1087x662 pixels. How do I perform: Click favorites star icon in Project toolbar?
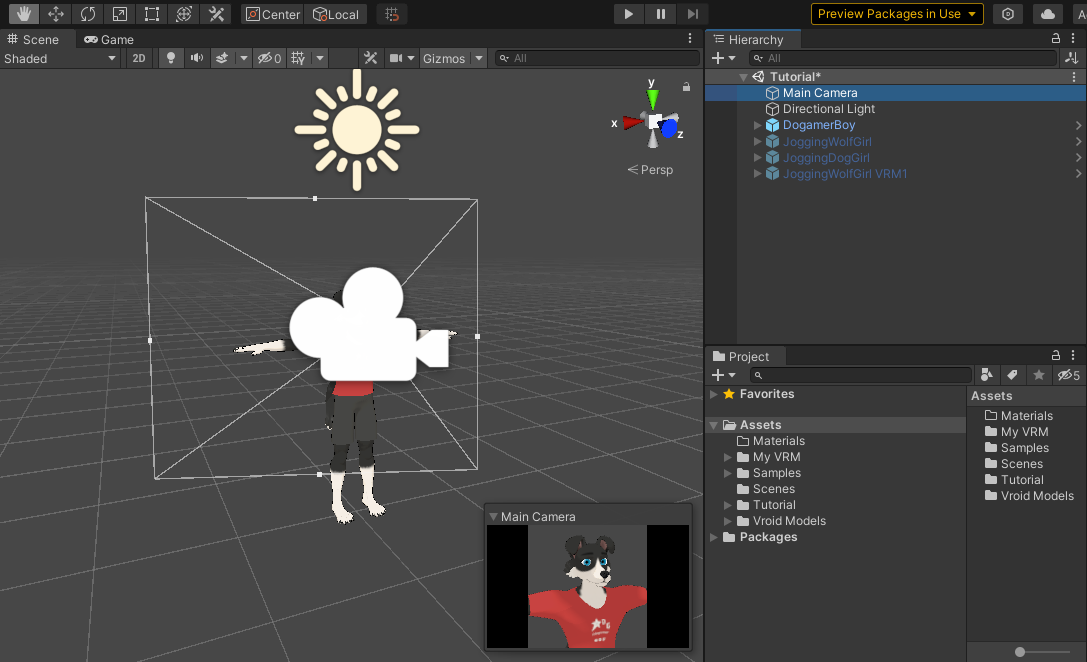coord(1038,375)
